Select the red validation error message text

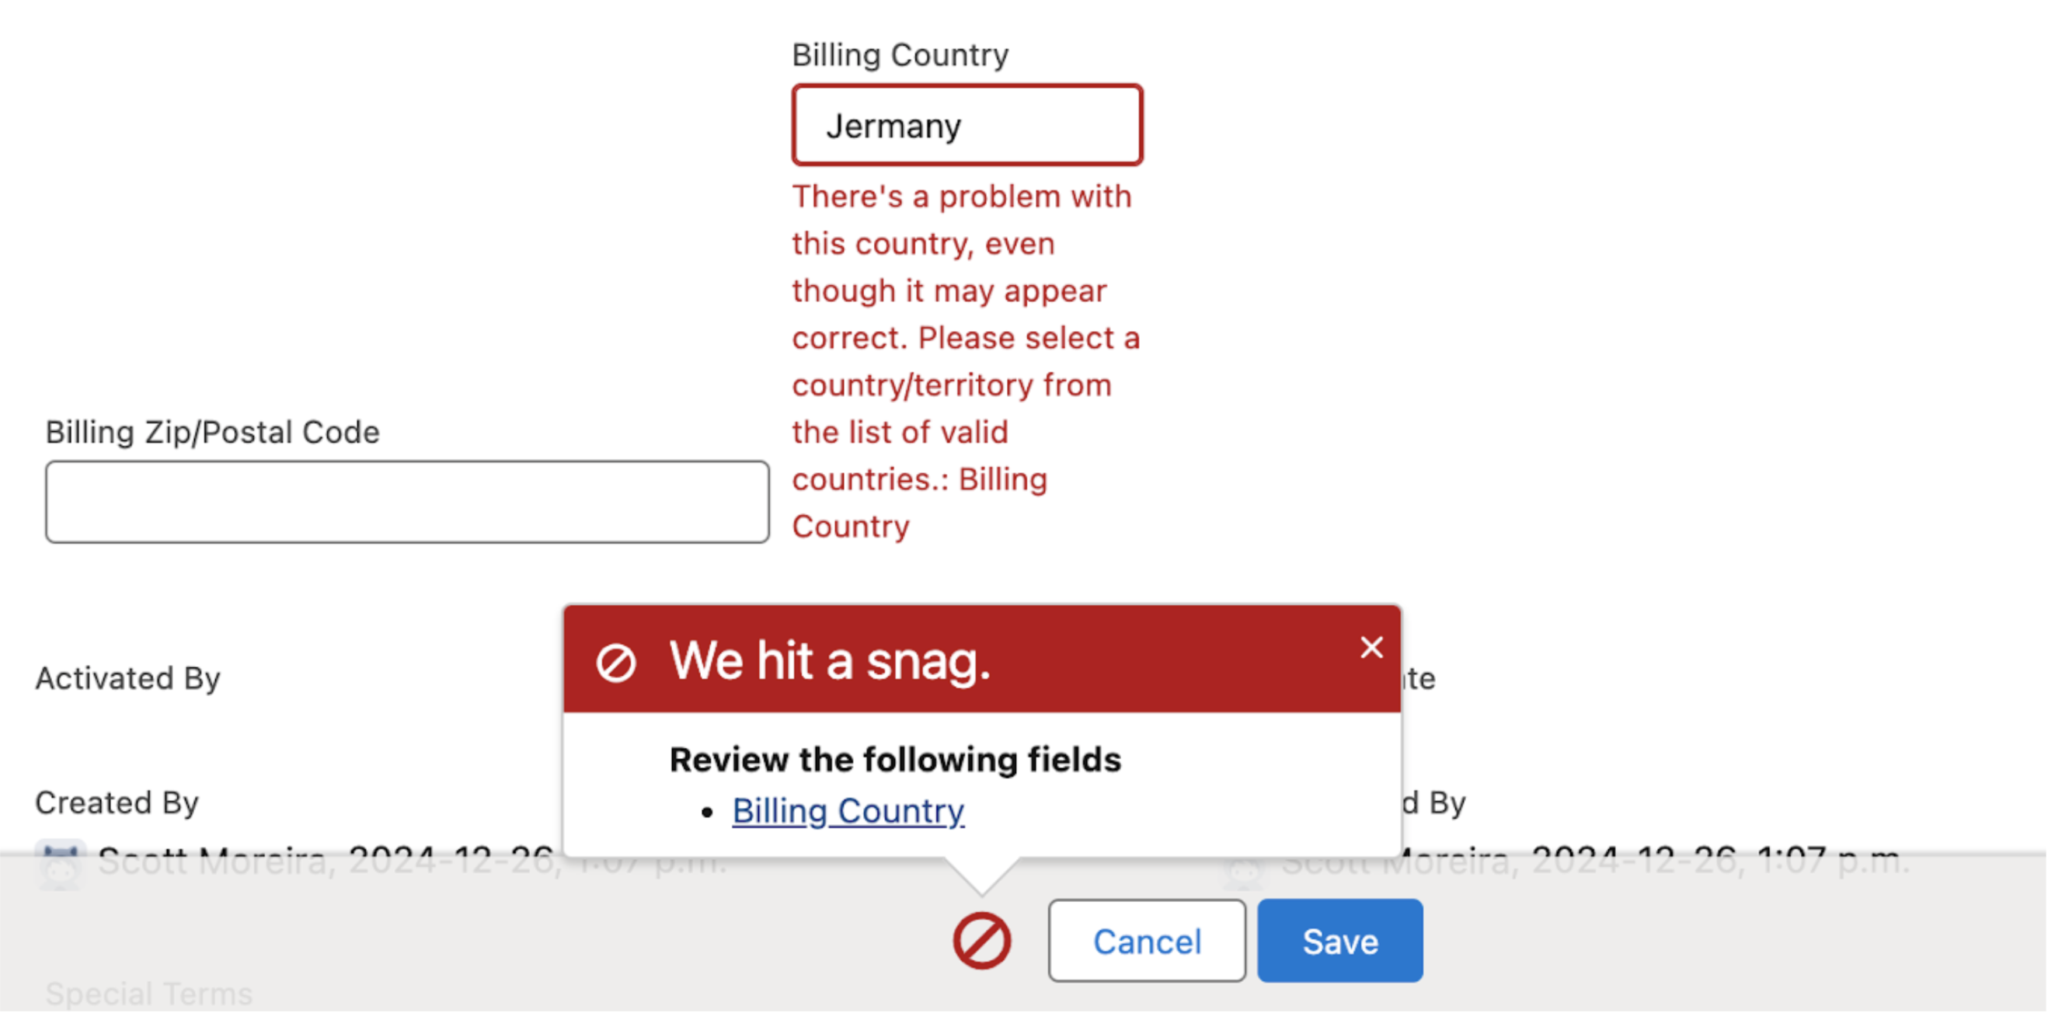tap(965, 360)
